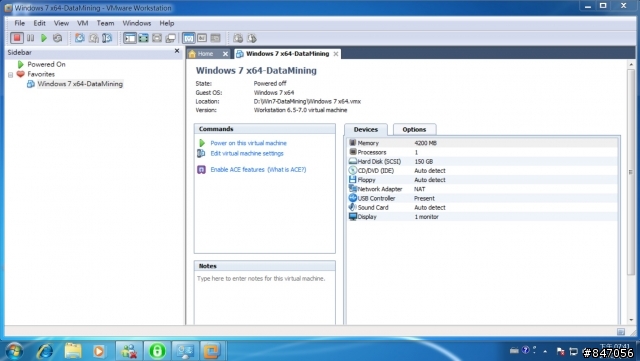The image size is (640, 361).
Task: Select the Hard Disk (SCSI) device row
Action: [482, 161]
